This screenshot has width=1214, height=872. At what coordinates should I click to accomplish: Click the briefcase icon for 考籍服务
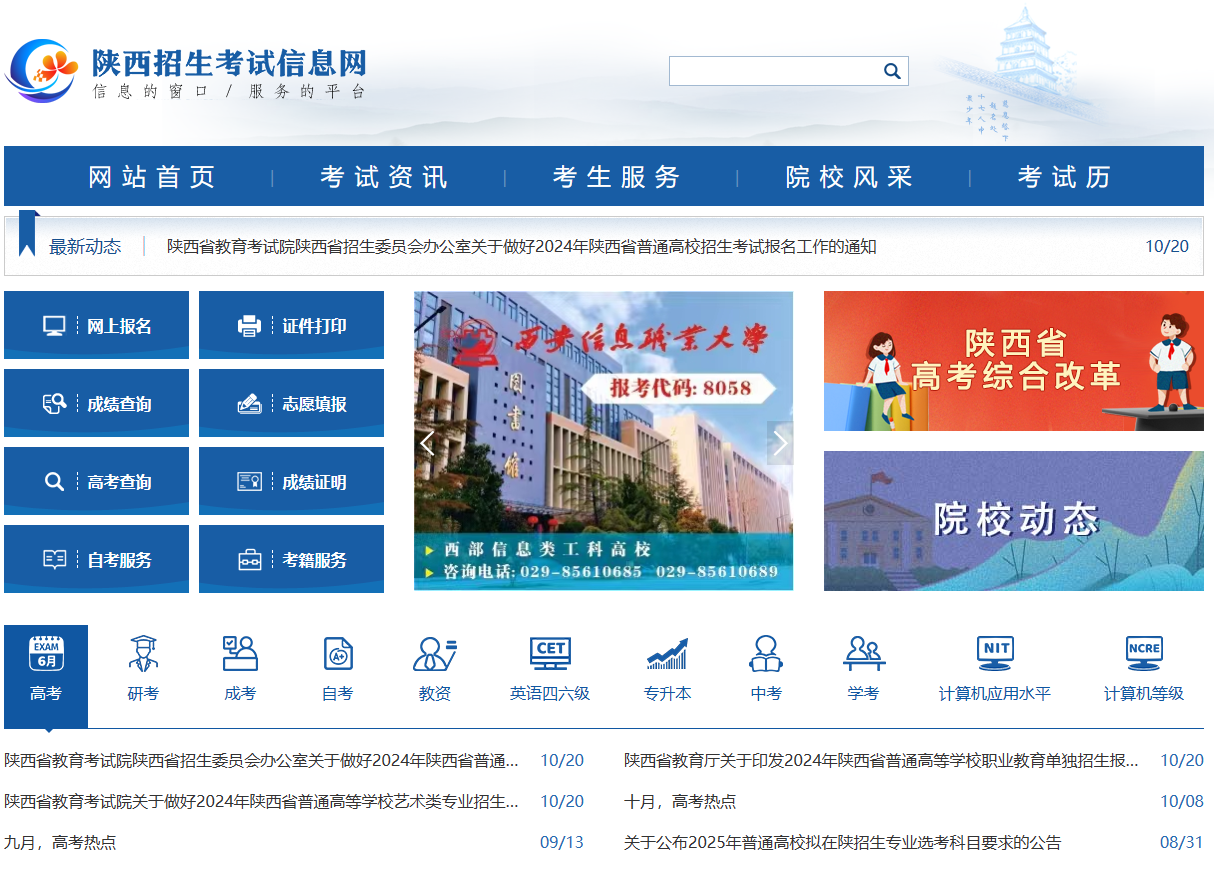(249, 560)
